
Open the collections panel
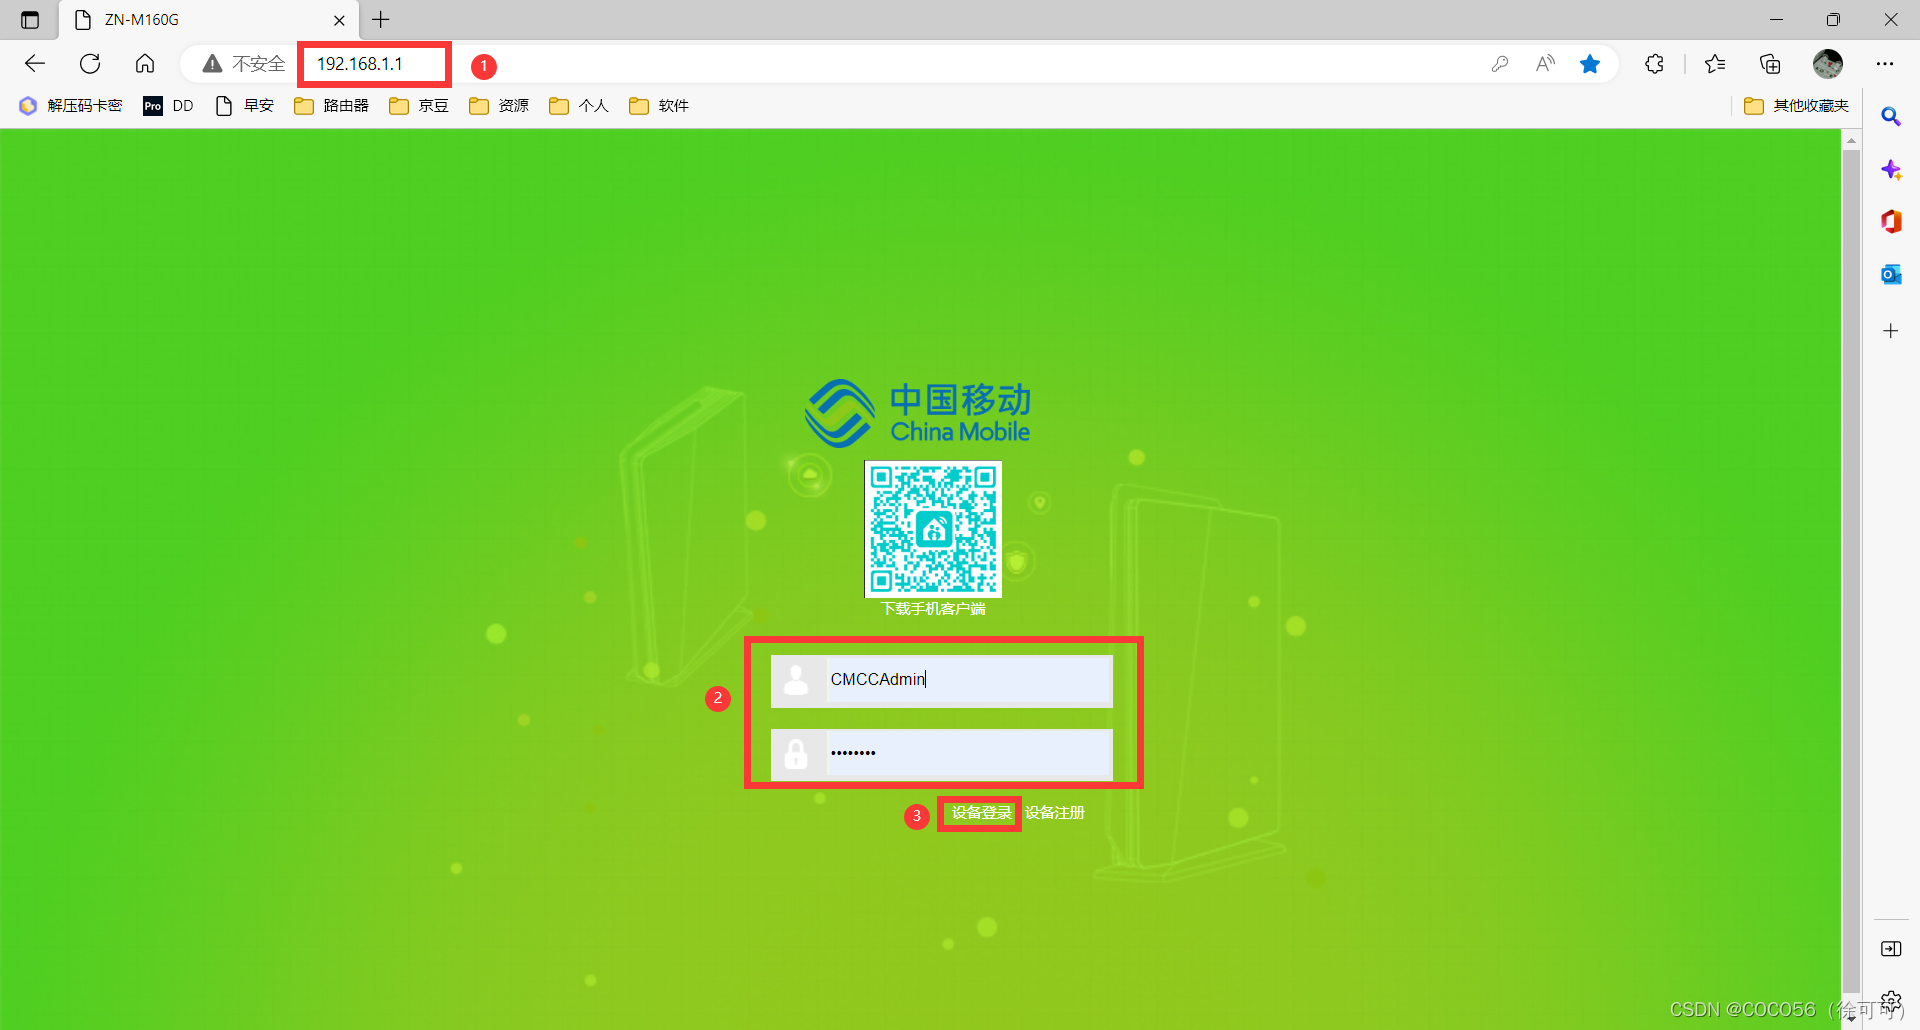click(x=1770, y=64)
